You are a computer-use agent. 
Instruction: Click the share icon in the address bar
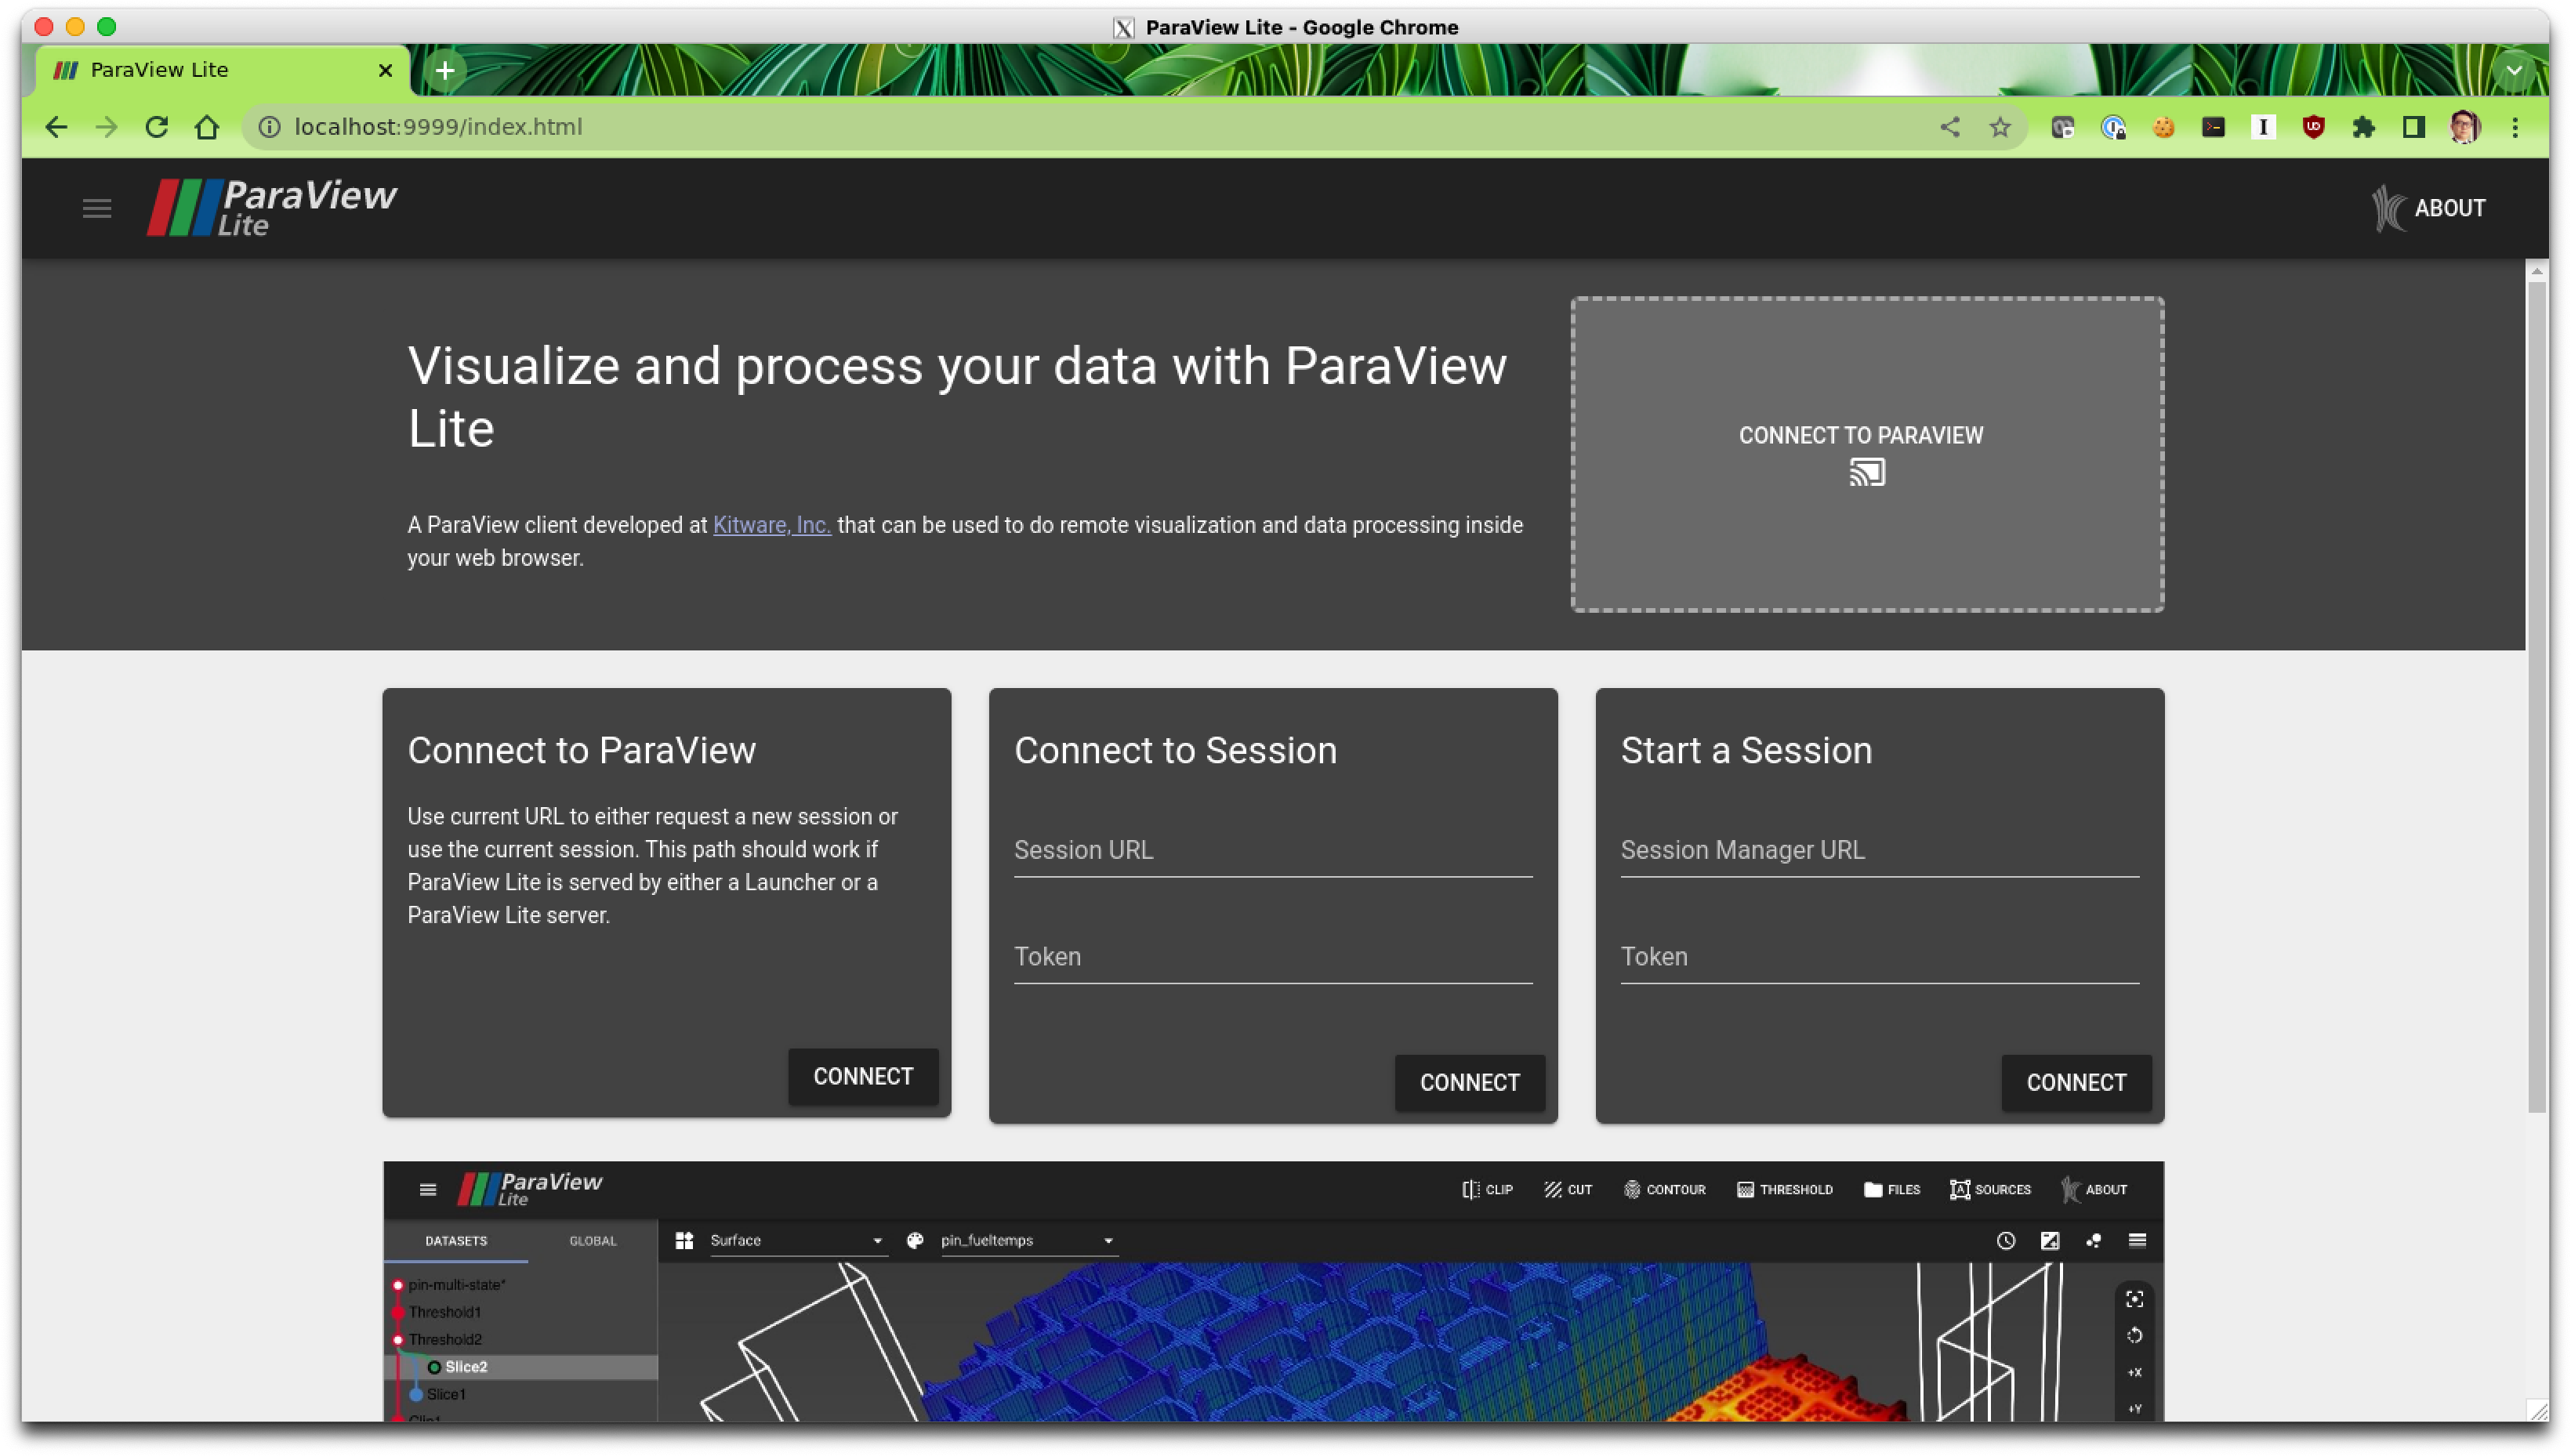[1949, 127]
